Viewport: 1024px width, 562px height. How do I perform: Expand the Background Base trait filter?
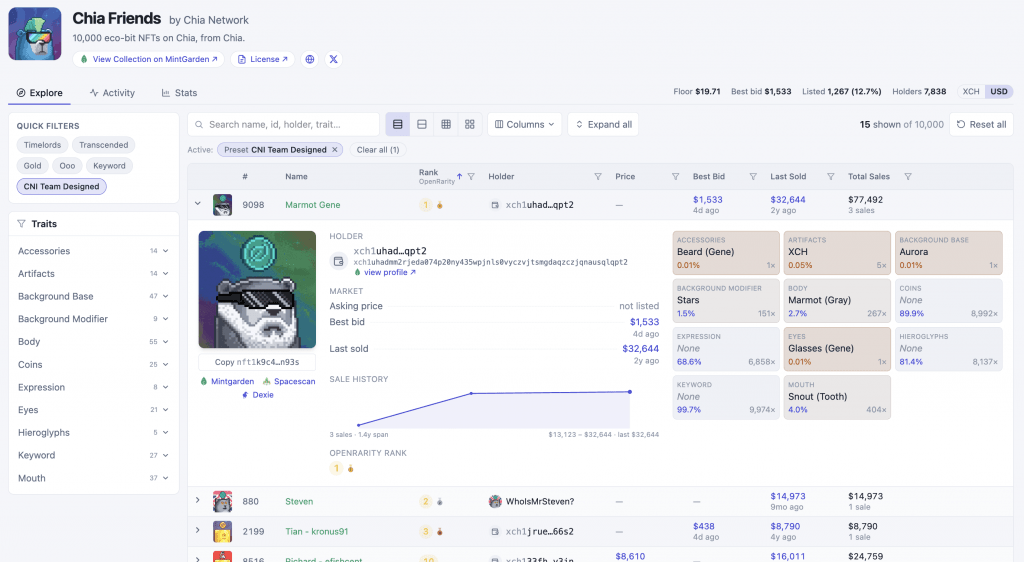pos(93,296)
